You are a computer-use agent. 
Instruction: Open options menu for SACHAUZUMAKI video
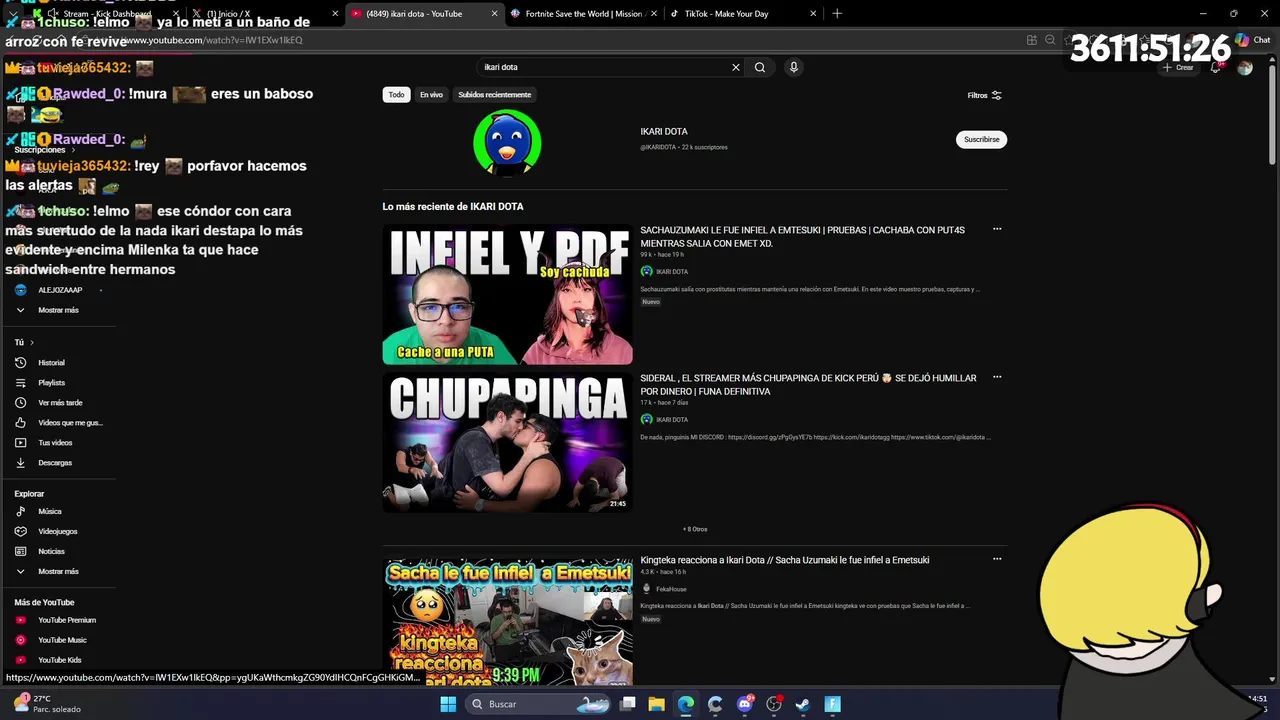[x=997, y=229]
